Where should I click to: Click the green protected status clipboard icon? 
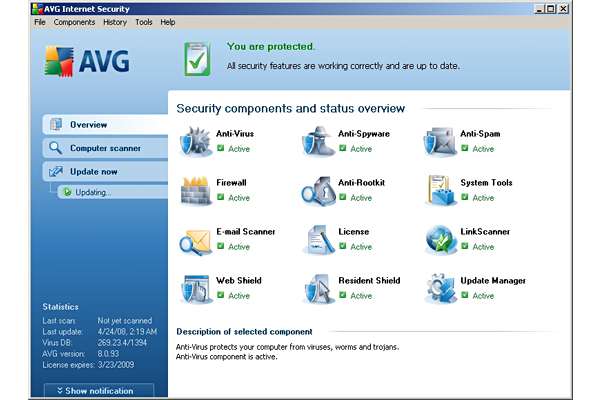point(197,59)
